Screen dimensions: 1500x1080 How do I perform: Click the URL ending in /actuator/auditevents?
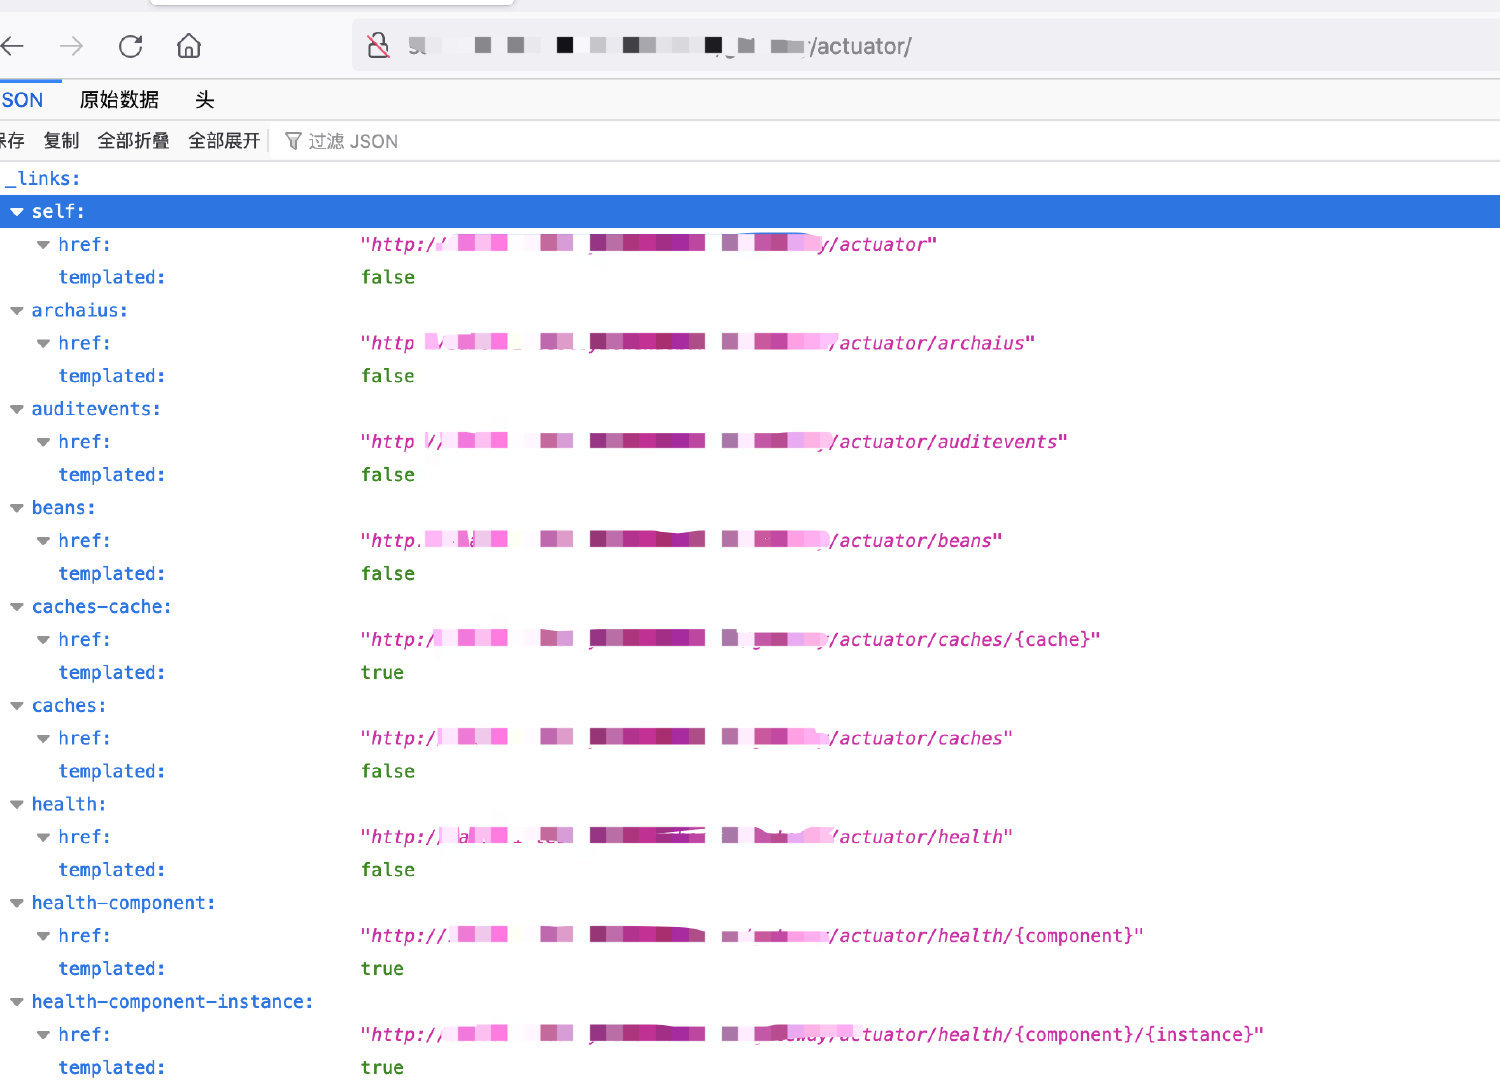(x=714, y=442)
